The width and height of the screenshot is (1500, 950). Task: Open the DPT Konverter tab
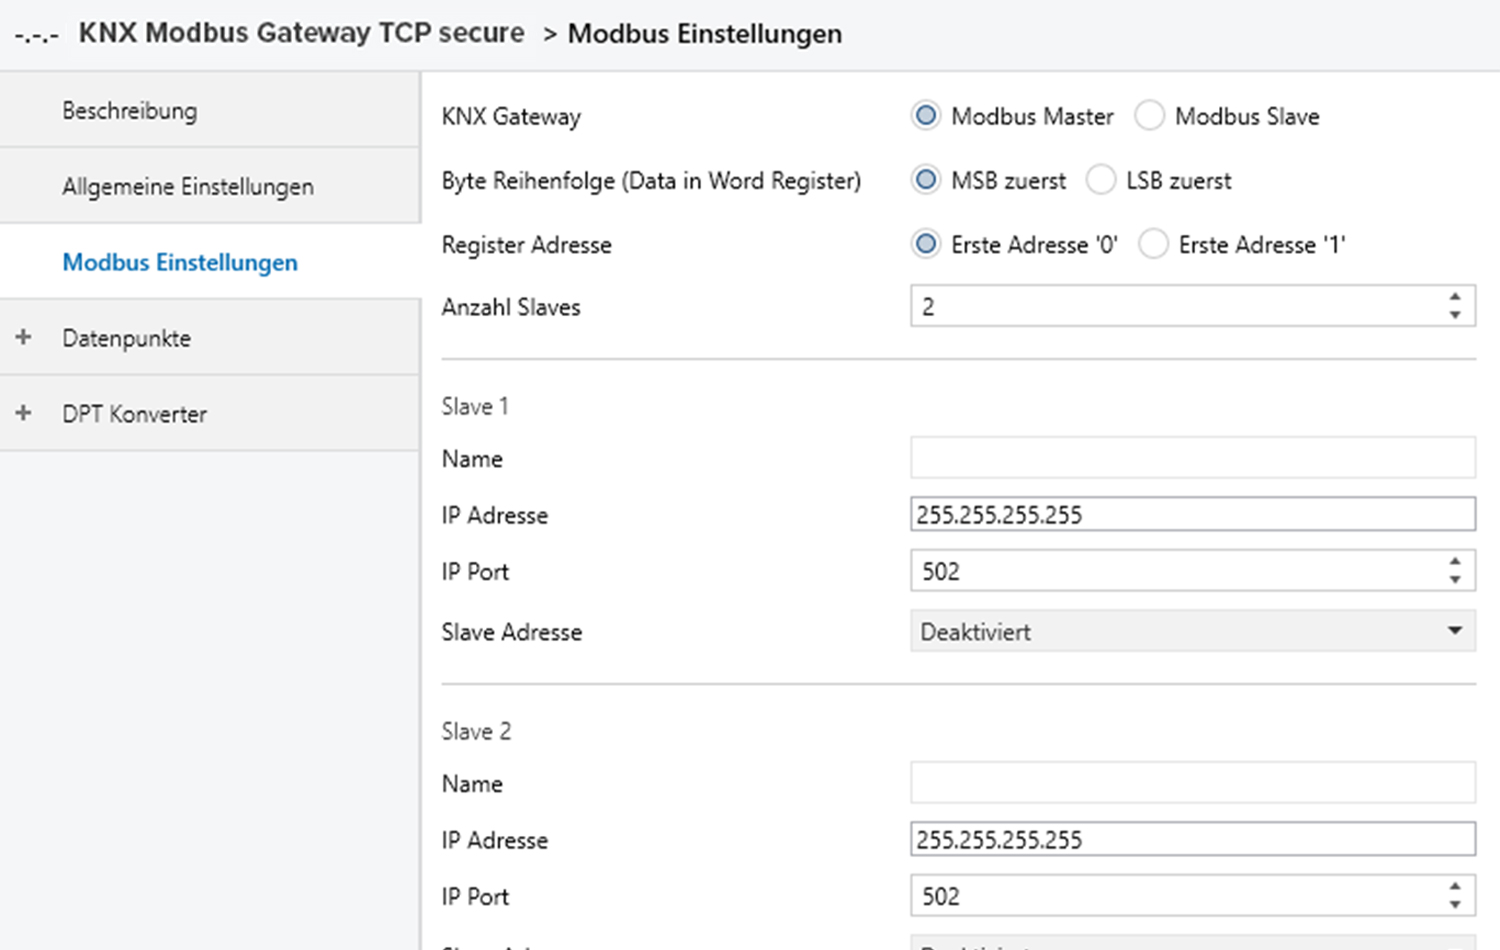[210, 414]
